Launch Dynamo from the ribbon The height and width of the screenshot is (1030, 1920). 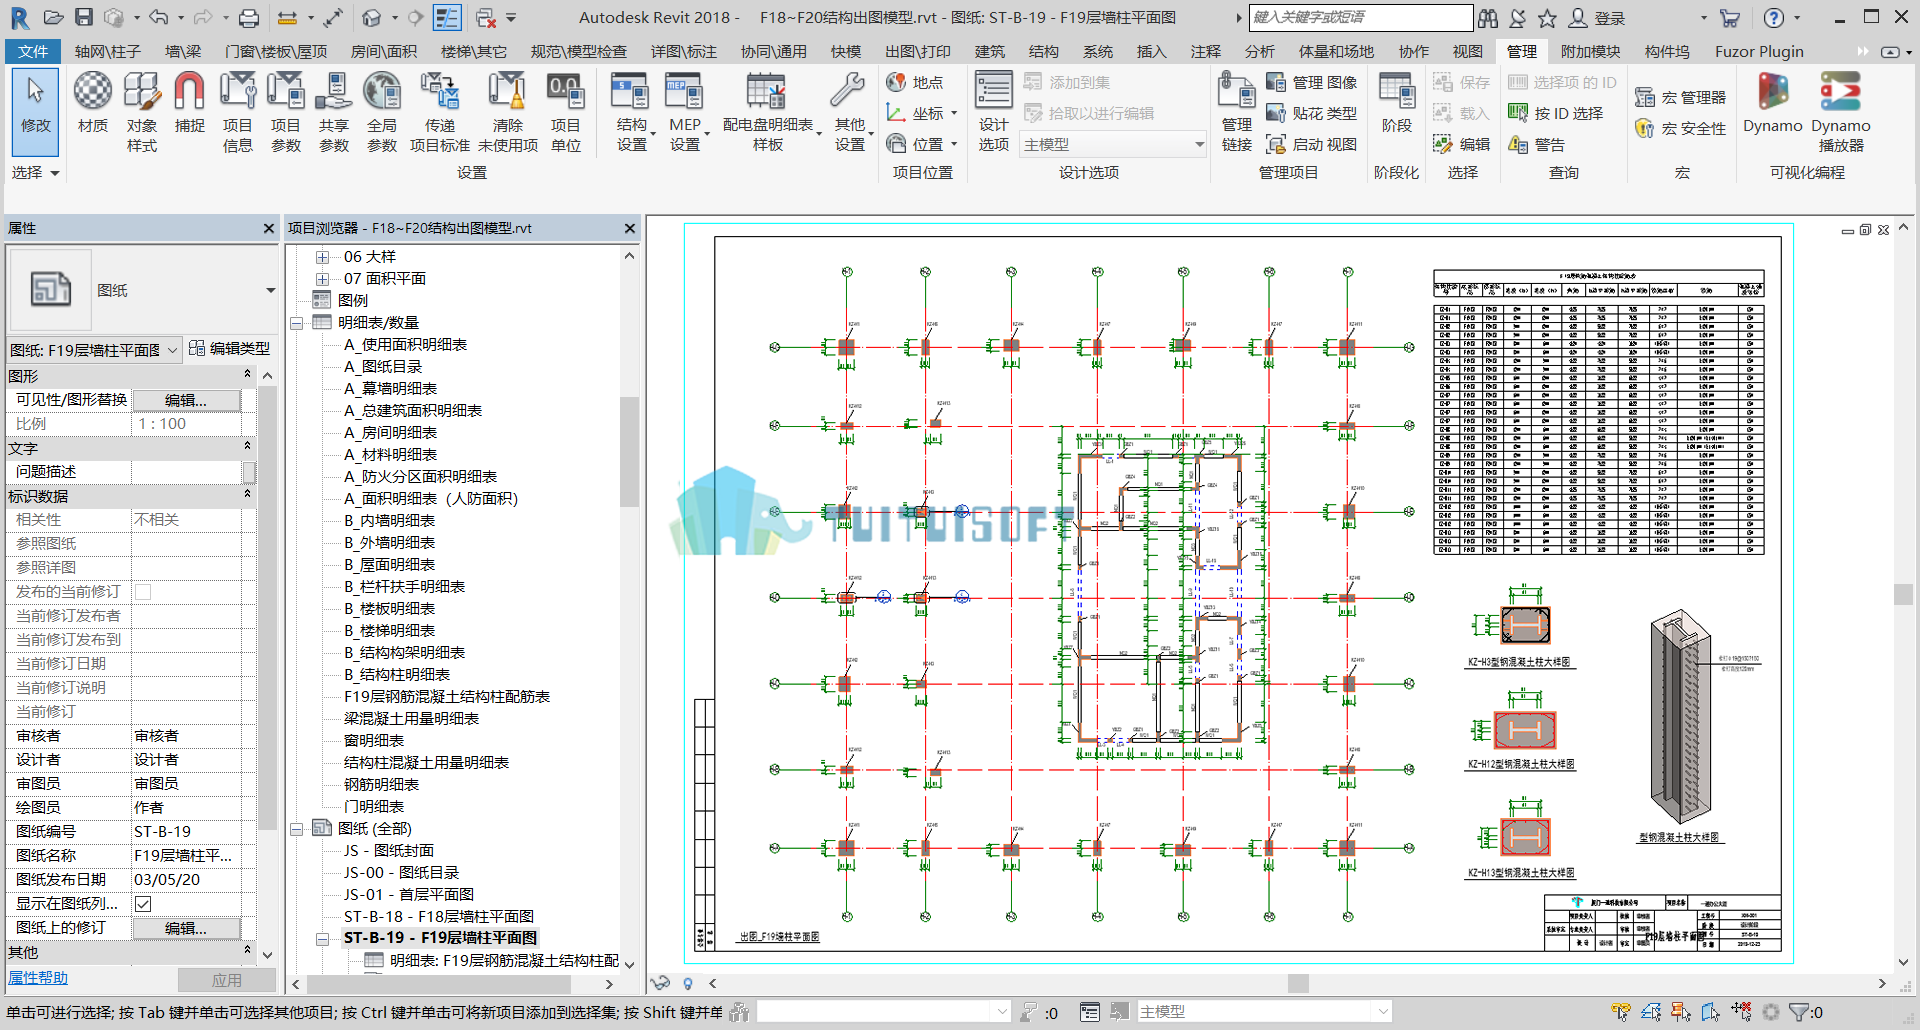(1772, 103)
